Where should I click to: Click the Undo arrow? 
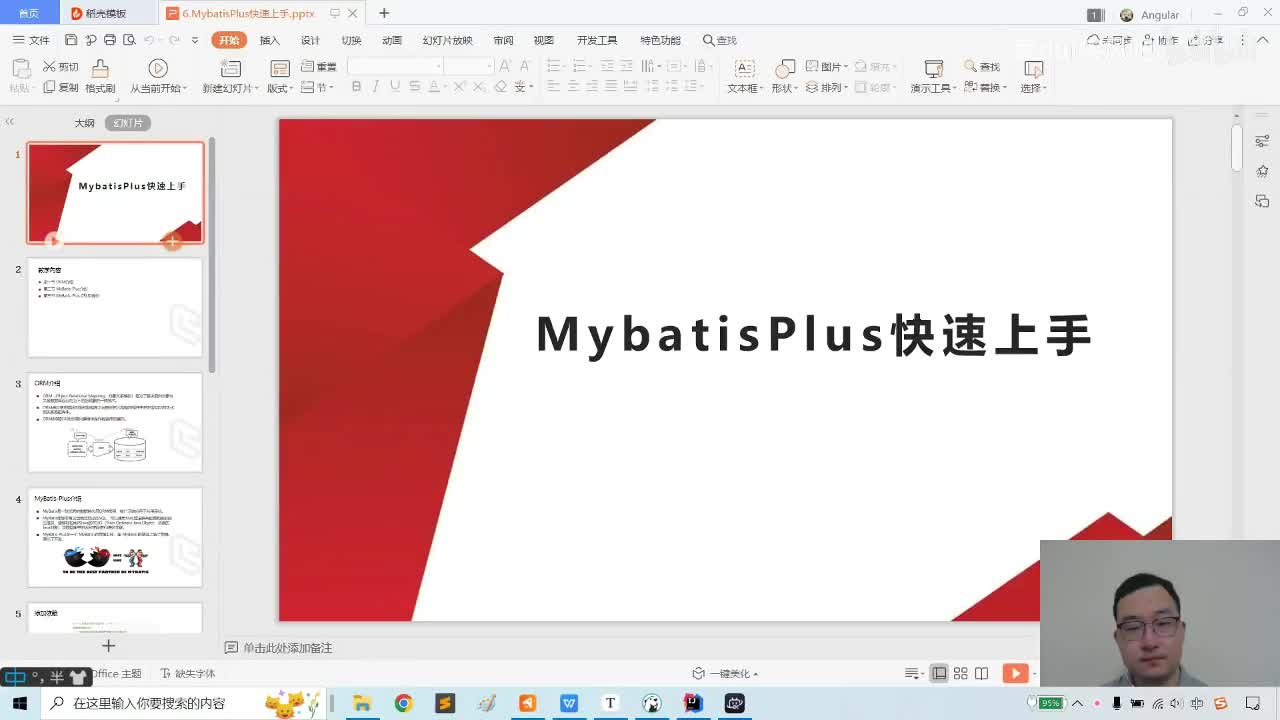[149, 40]
